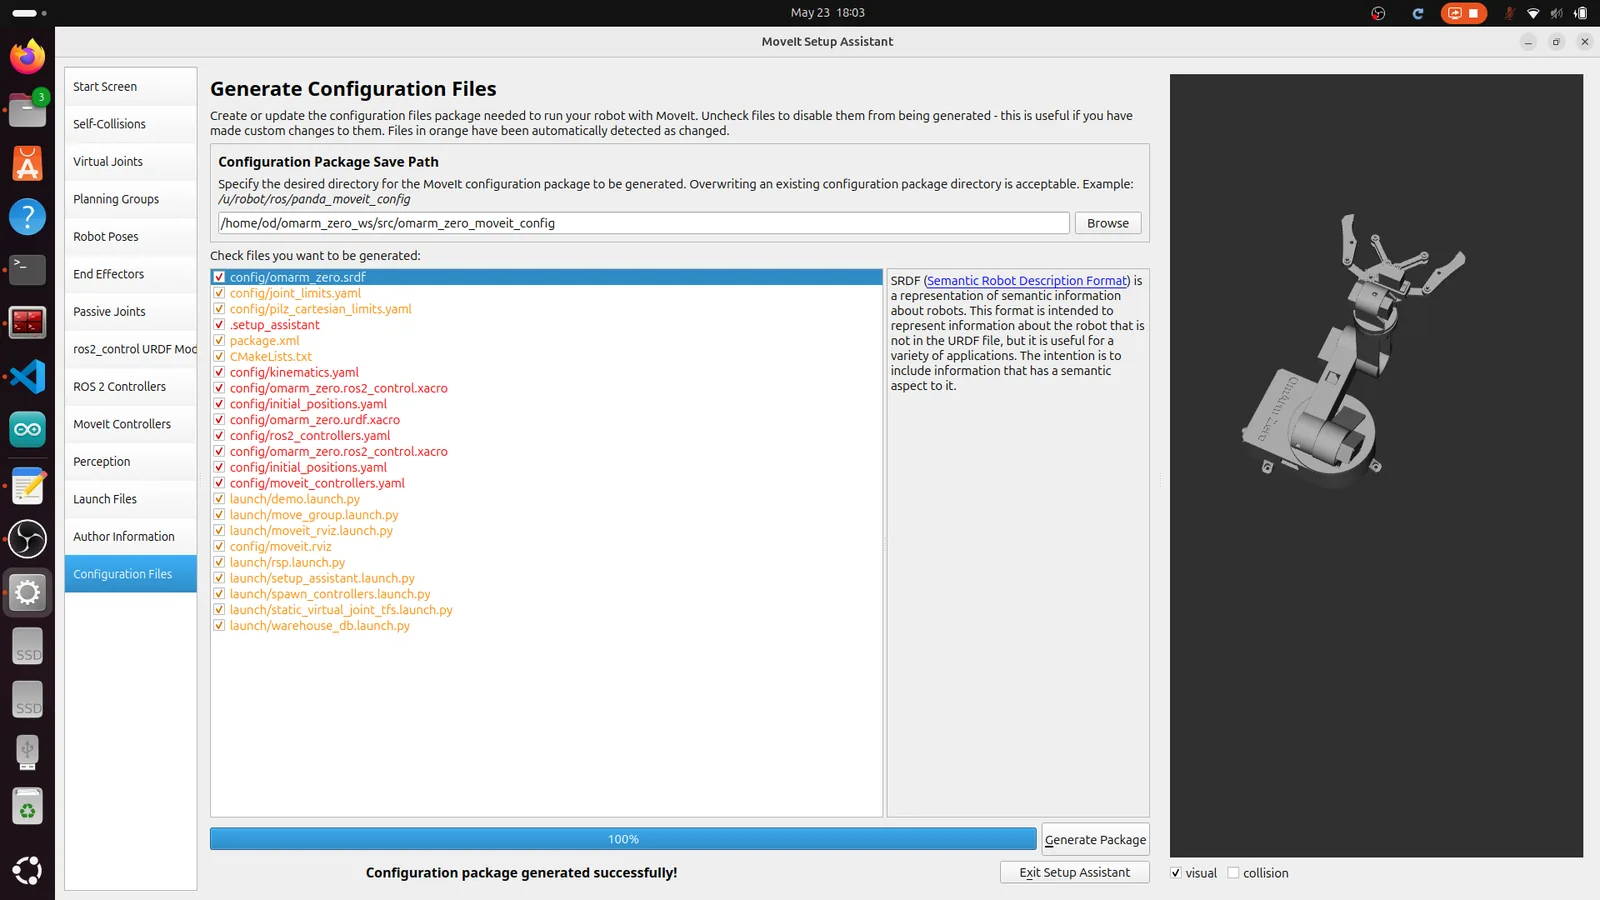Toggle the .setup_assistant file checkbox

coord(219,325)
